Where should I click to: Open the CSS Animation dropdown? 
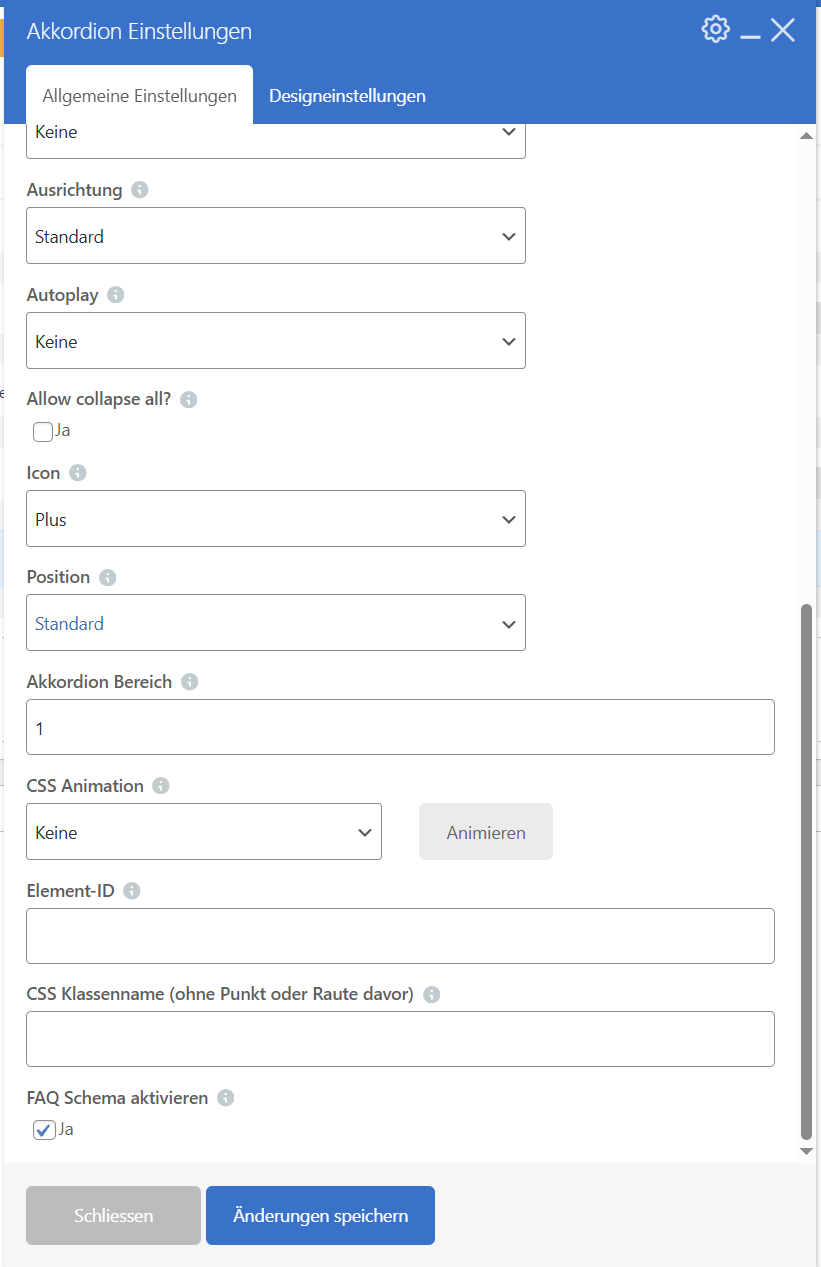204,832
